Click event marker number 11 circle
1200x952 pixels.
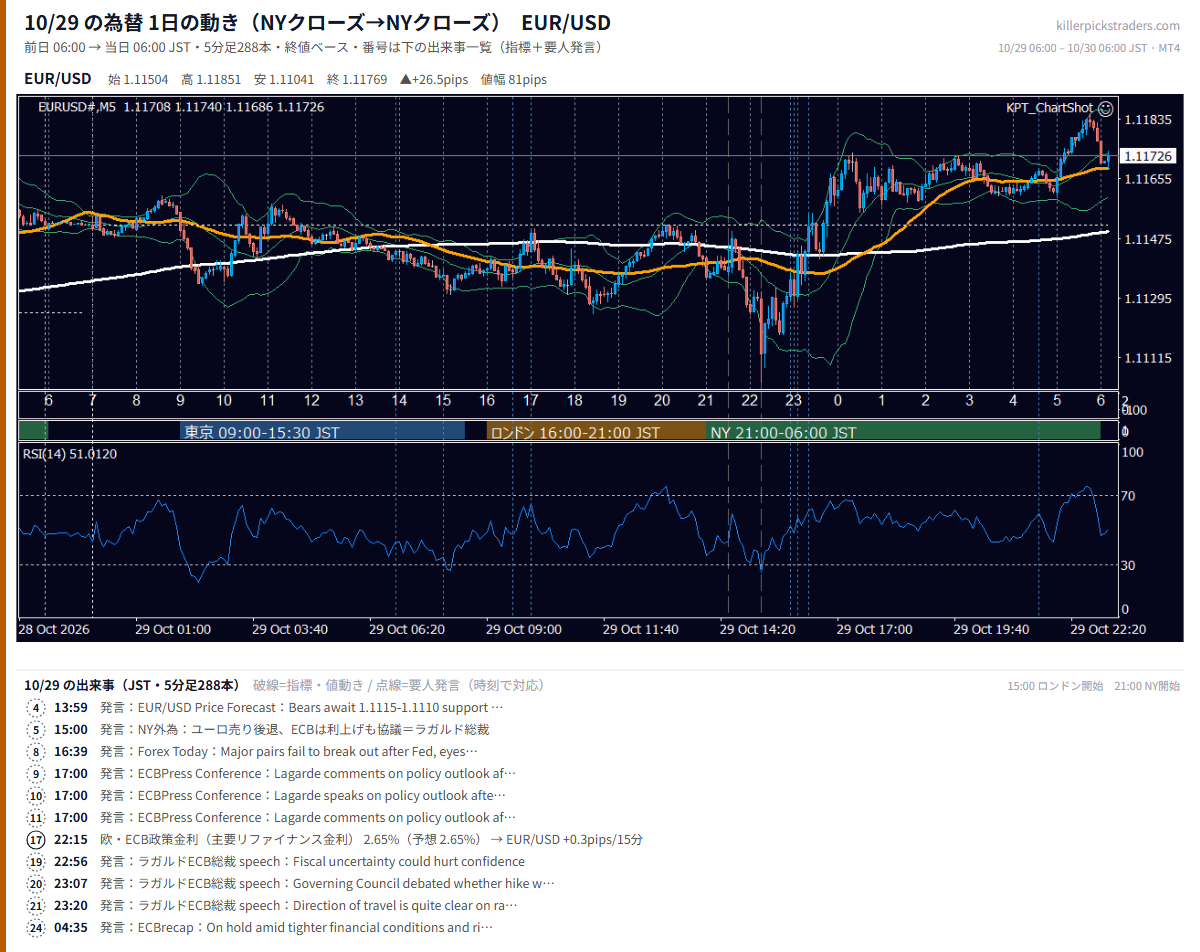[37, 817]
